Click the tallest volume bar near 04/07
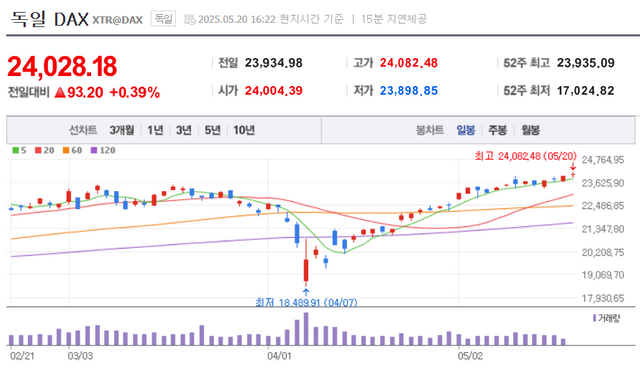 tap(306, 329)
